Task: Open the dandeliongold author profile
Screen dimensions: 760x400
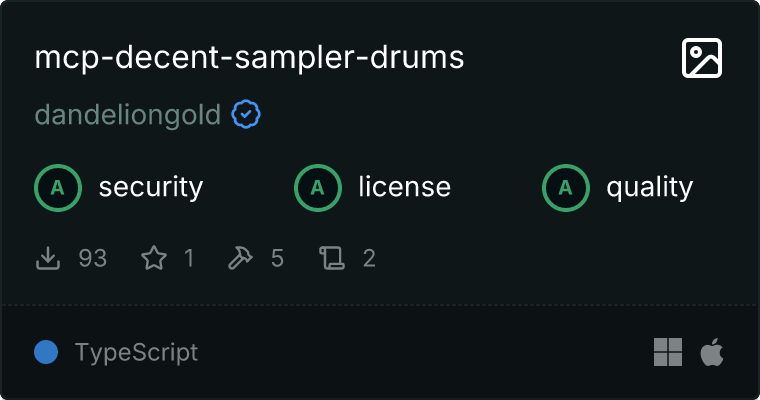Action: coord(128,115)
